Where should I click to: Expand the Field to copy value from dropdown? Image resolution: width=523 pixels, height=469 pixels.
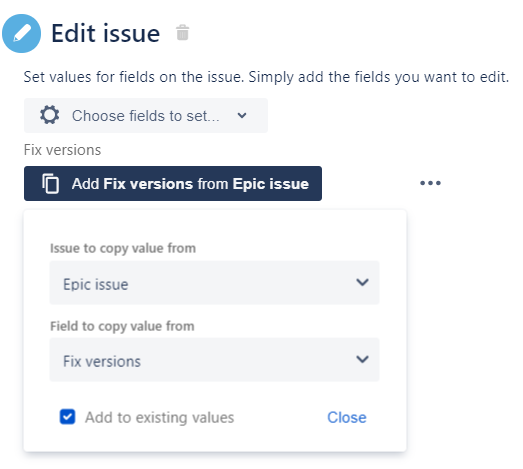pos(214,360)
